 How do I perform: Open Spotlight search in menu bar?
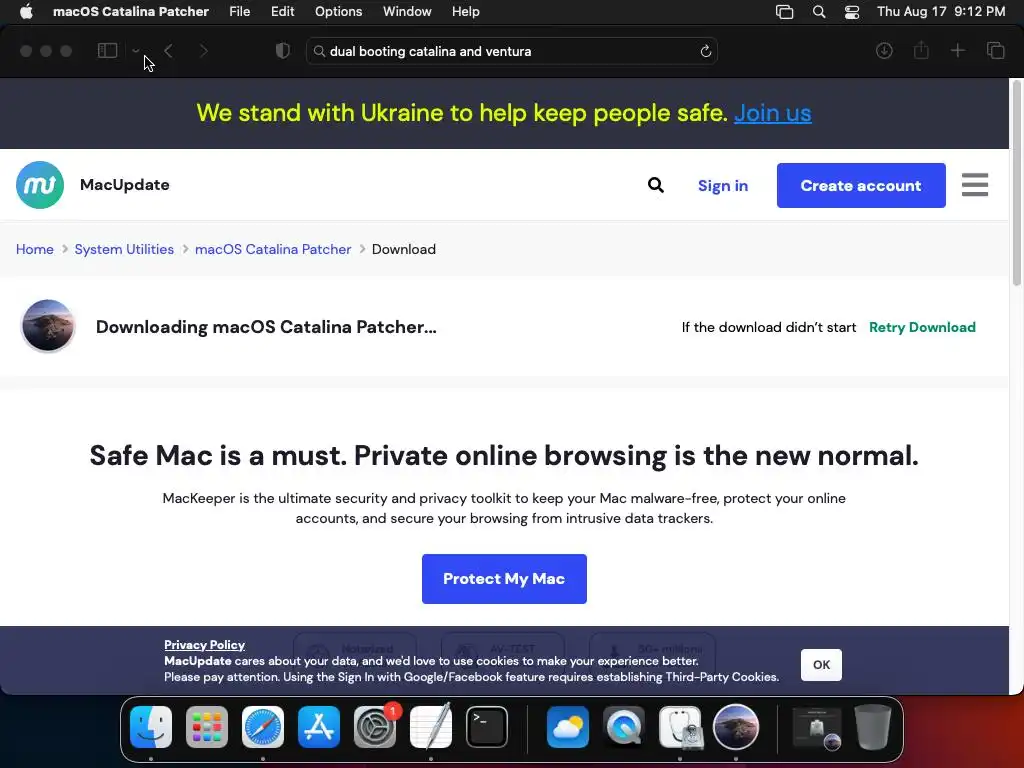coord(818,12)
